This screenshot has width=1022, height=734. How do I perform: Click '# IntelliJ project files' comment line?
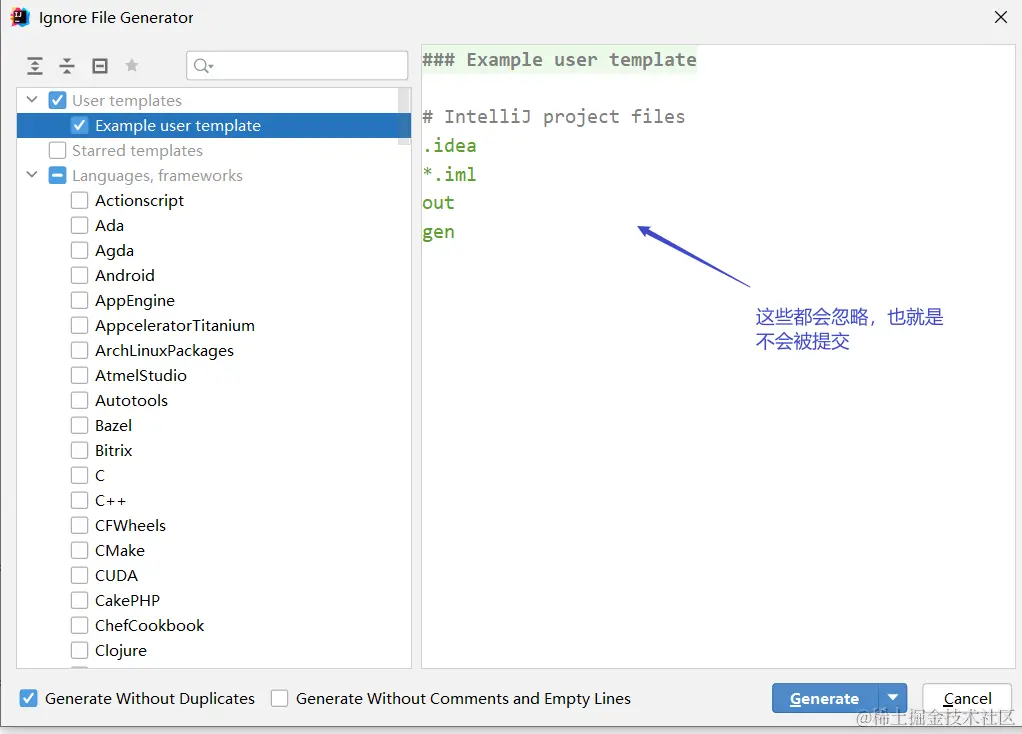point(553,117)
